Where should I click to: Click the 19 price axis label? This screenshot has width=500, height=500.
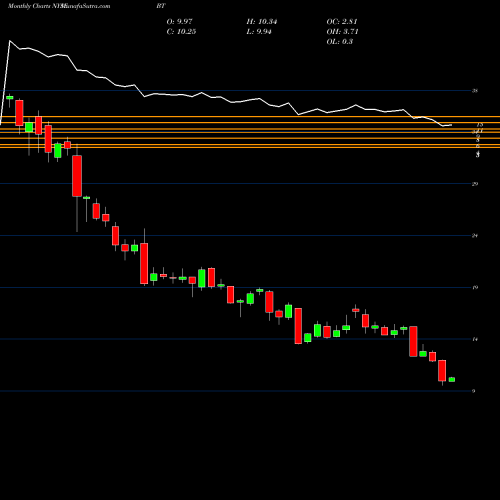coord(475,287)
